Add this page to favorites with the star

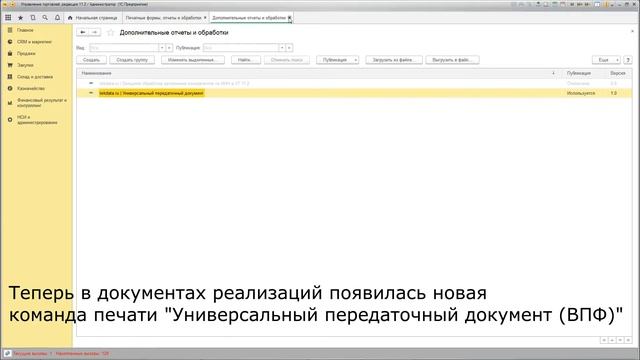110,32
